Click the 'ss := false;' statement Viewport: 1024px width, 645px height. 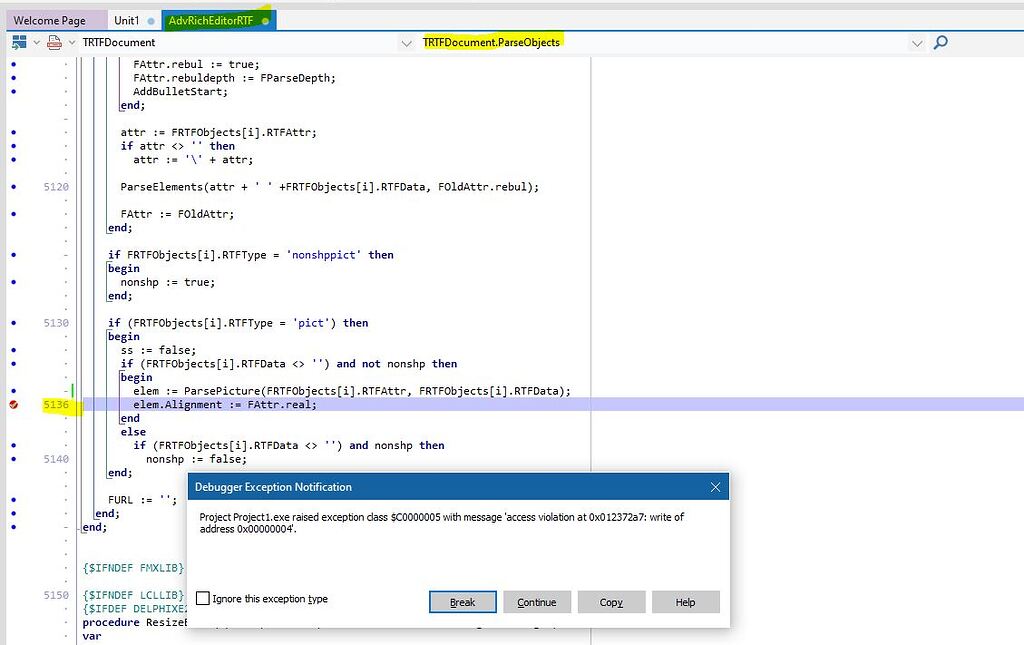[x=158, y=351]
